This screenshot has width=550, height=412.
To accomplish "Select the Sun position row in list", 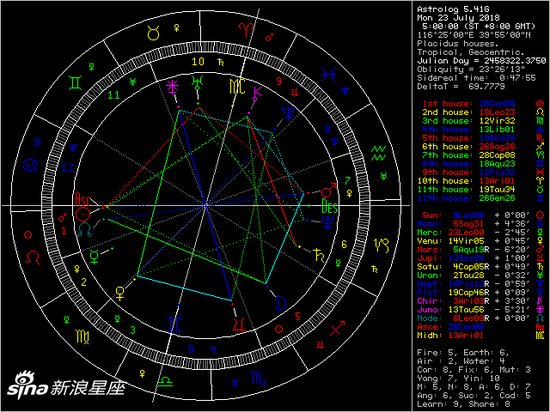I will 480,215.
